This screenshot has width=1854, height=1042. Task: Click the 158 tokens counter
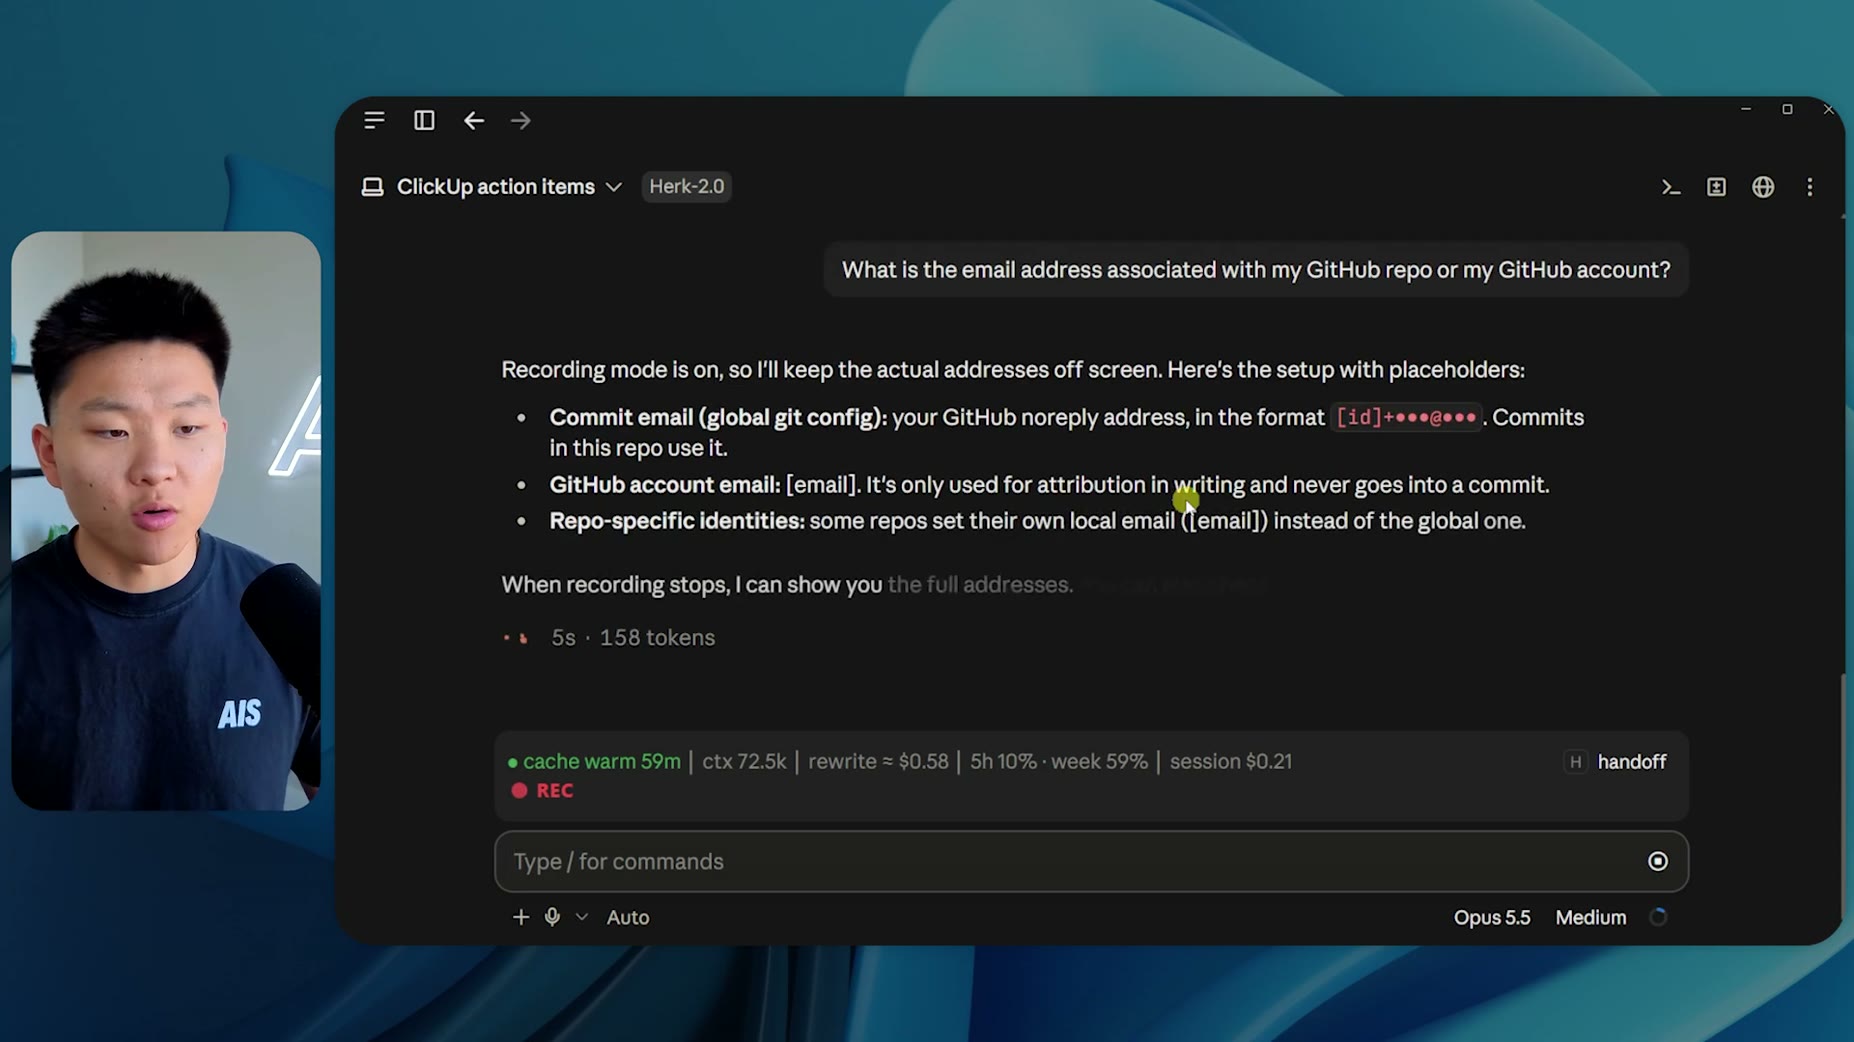tap(657, 638)
